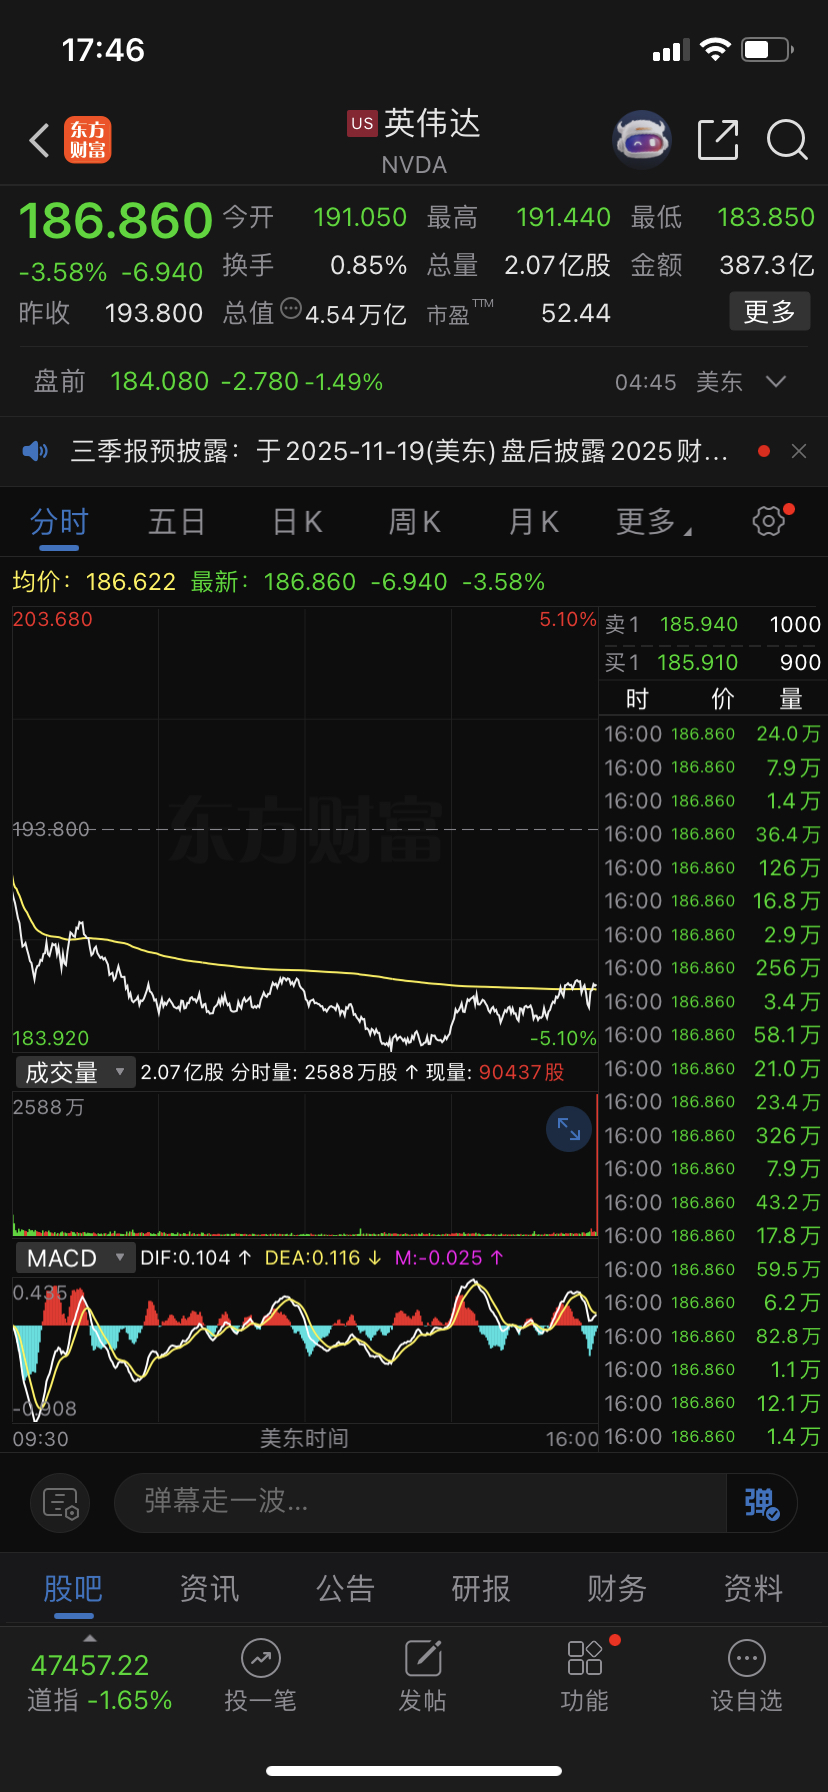Screen dimensions: 828x1792
Task: Tap the trade row with 256万 volume
Action: click(713, 968)
